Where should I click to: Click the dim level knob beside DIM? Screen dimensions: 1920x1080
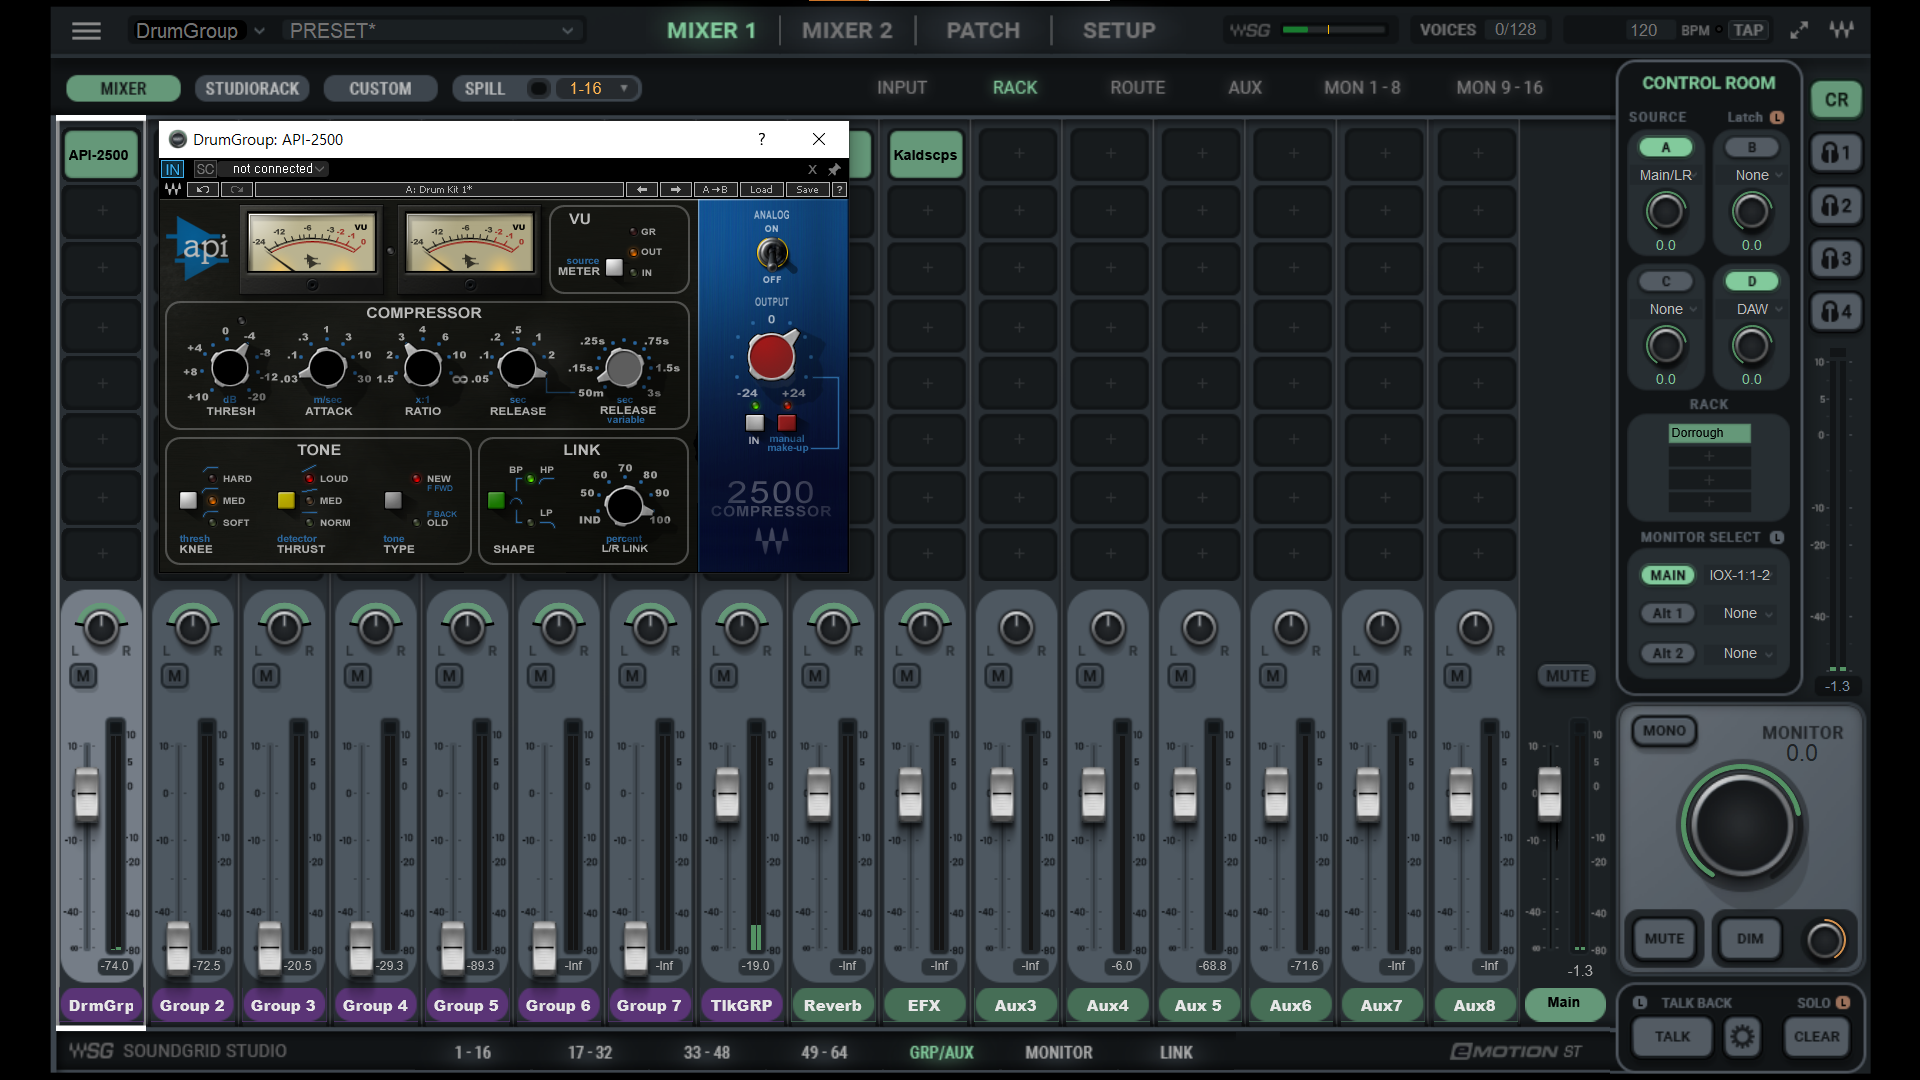pyautogui.click(x=1825, y=939)
